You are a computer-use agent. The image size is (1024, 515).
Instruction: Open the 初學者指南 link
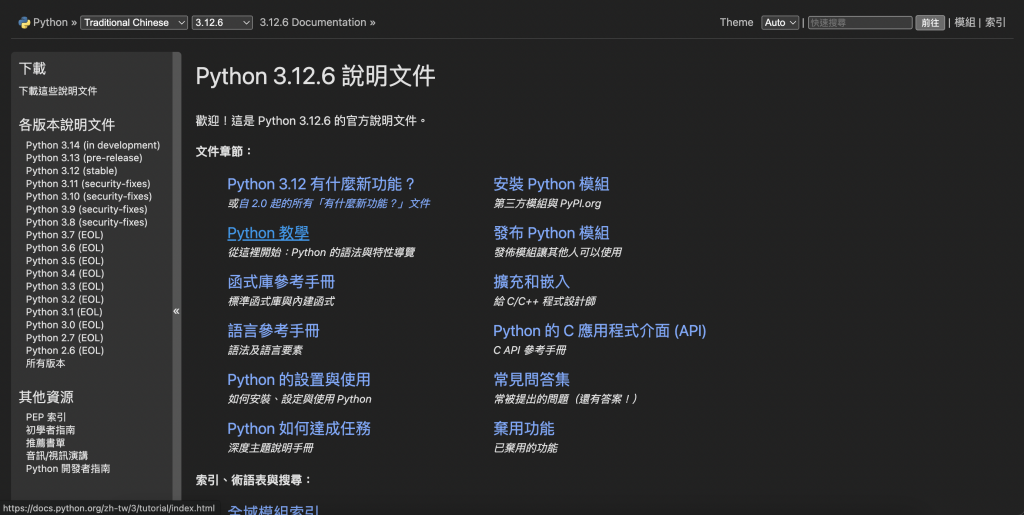(x=50, y=430)
